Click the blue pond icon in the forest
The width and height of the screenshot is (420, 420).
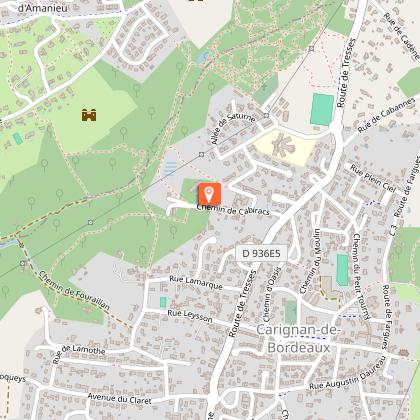pos(202,58)
